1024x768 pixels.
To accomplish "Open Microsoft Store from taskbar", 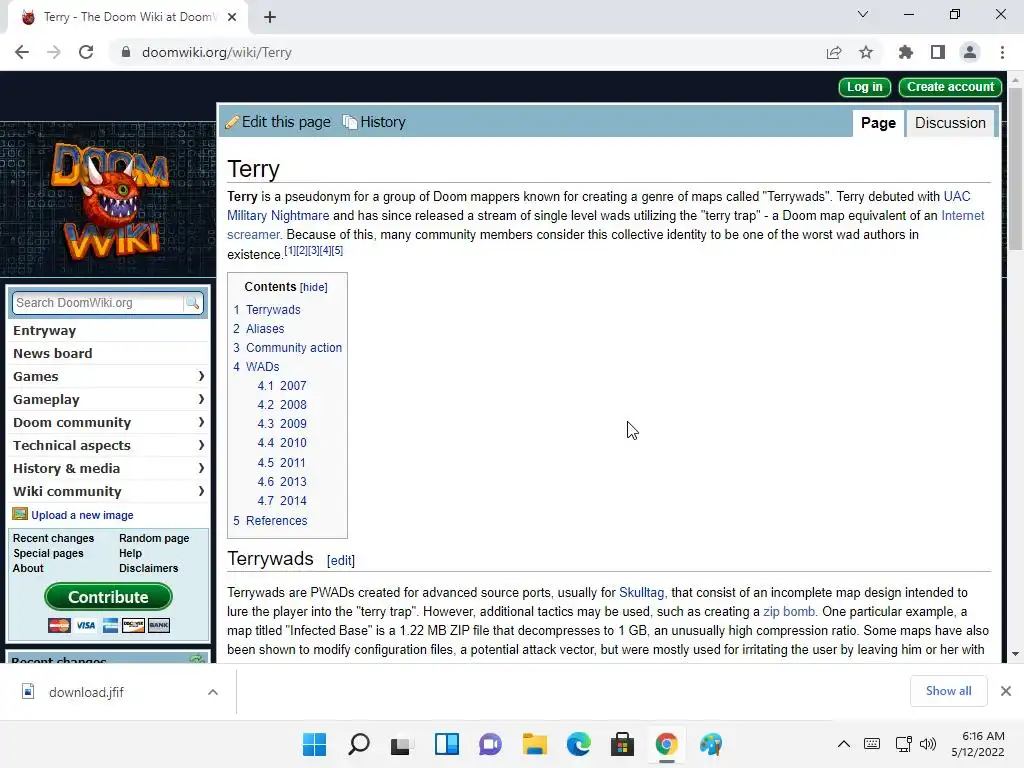I will (x=622, y=744).
